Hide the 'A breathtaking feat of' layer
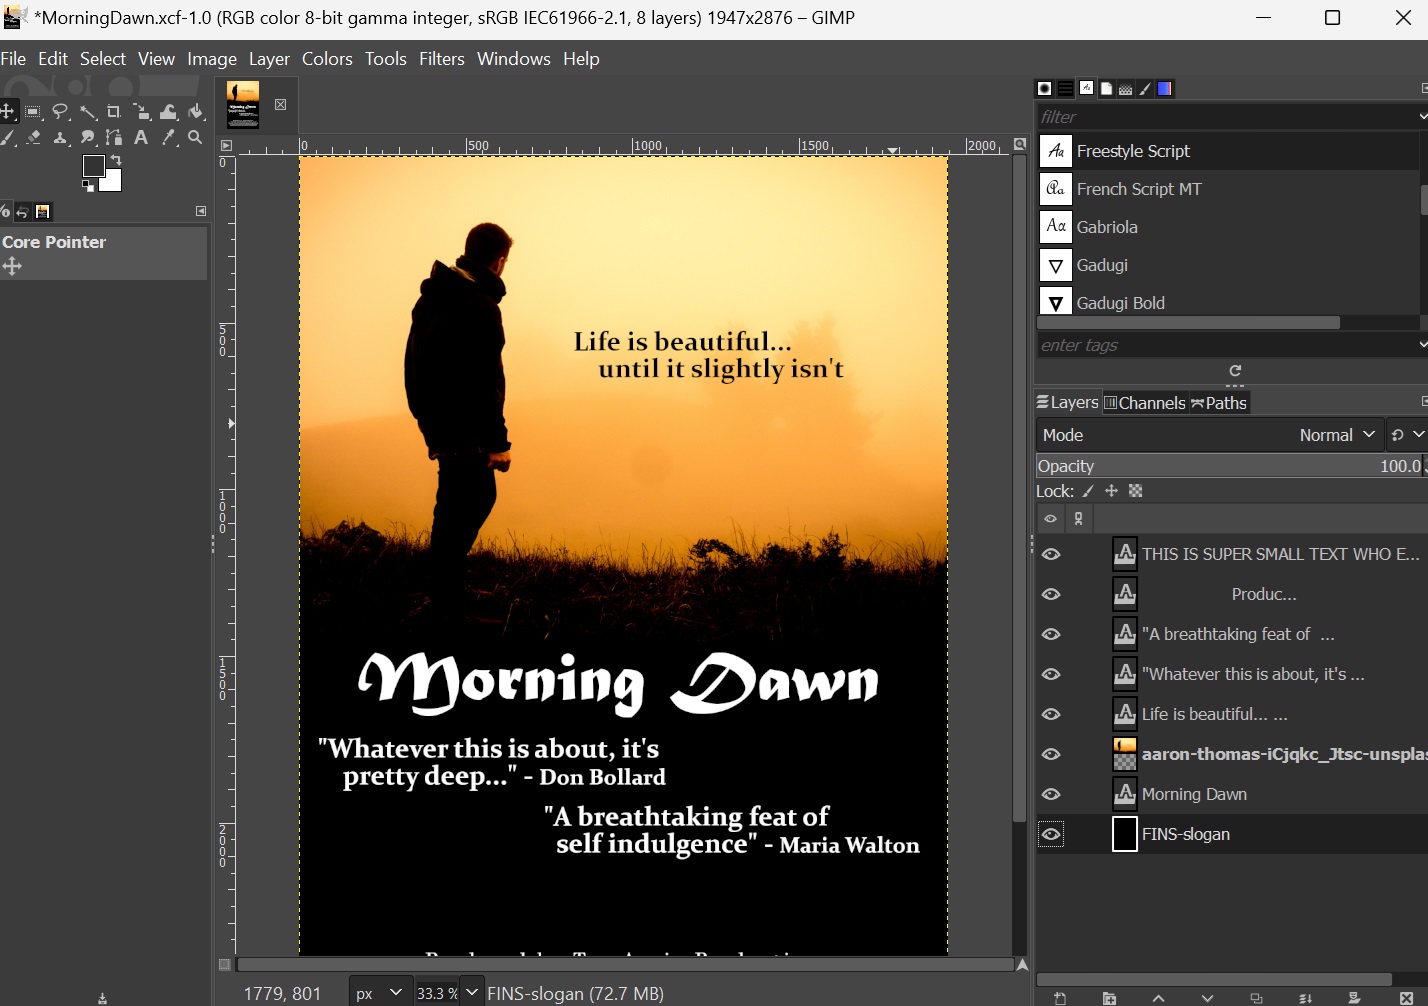Image resolution: width=1428 pixels, height=1006 pixels. pos(1051,634)
